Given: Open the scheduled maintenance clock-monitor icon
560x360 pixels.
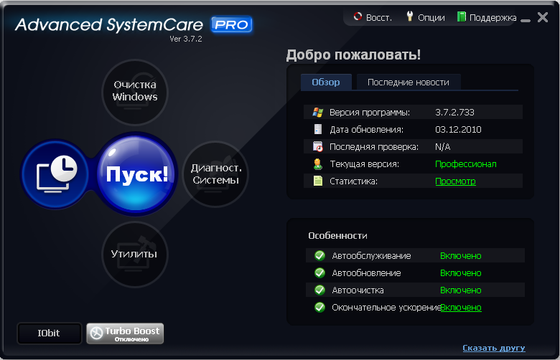Looking at the screenshot, I should [x=56, y=174].
